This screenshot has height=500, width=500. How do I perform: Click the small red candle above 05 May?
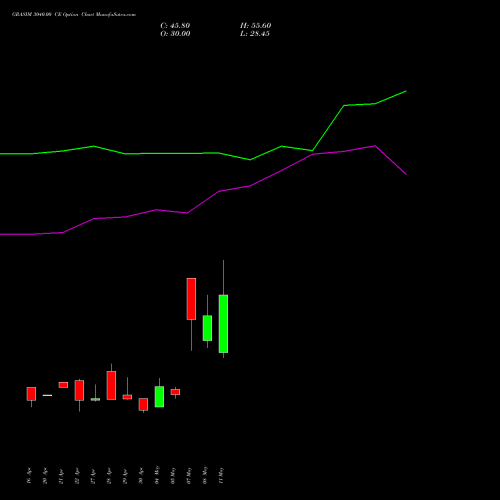coord(175,392)
